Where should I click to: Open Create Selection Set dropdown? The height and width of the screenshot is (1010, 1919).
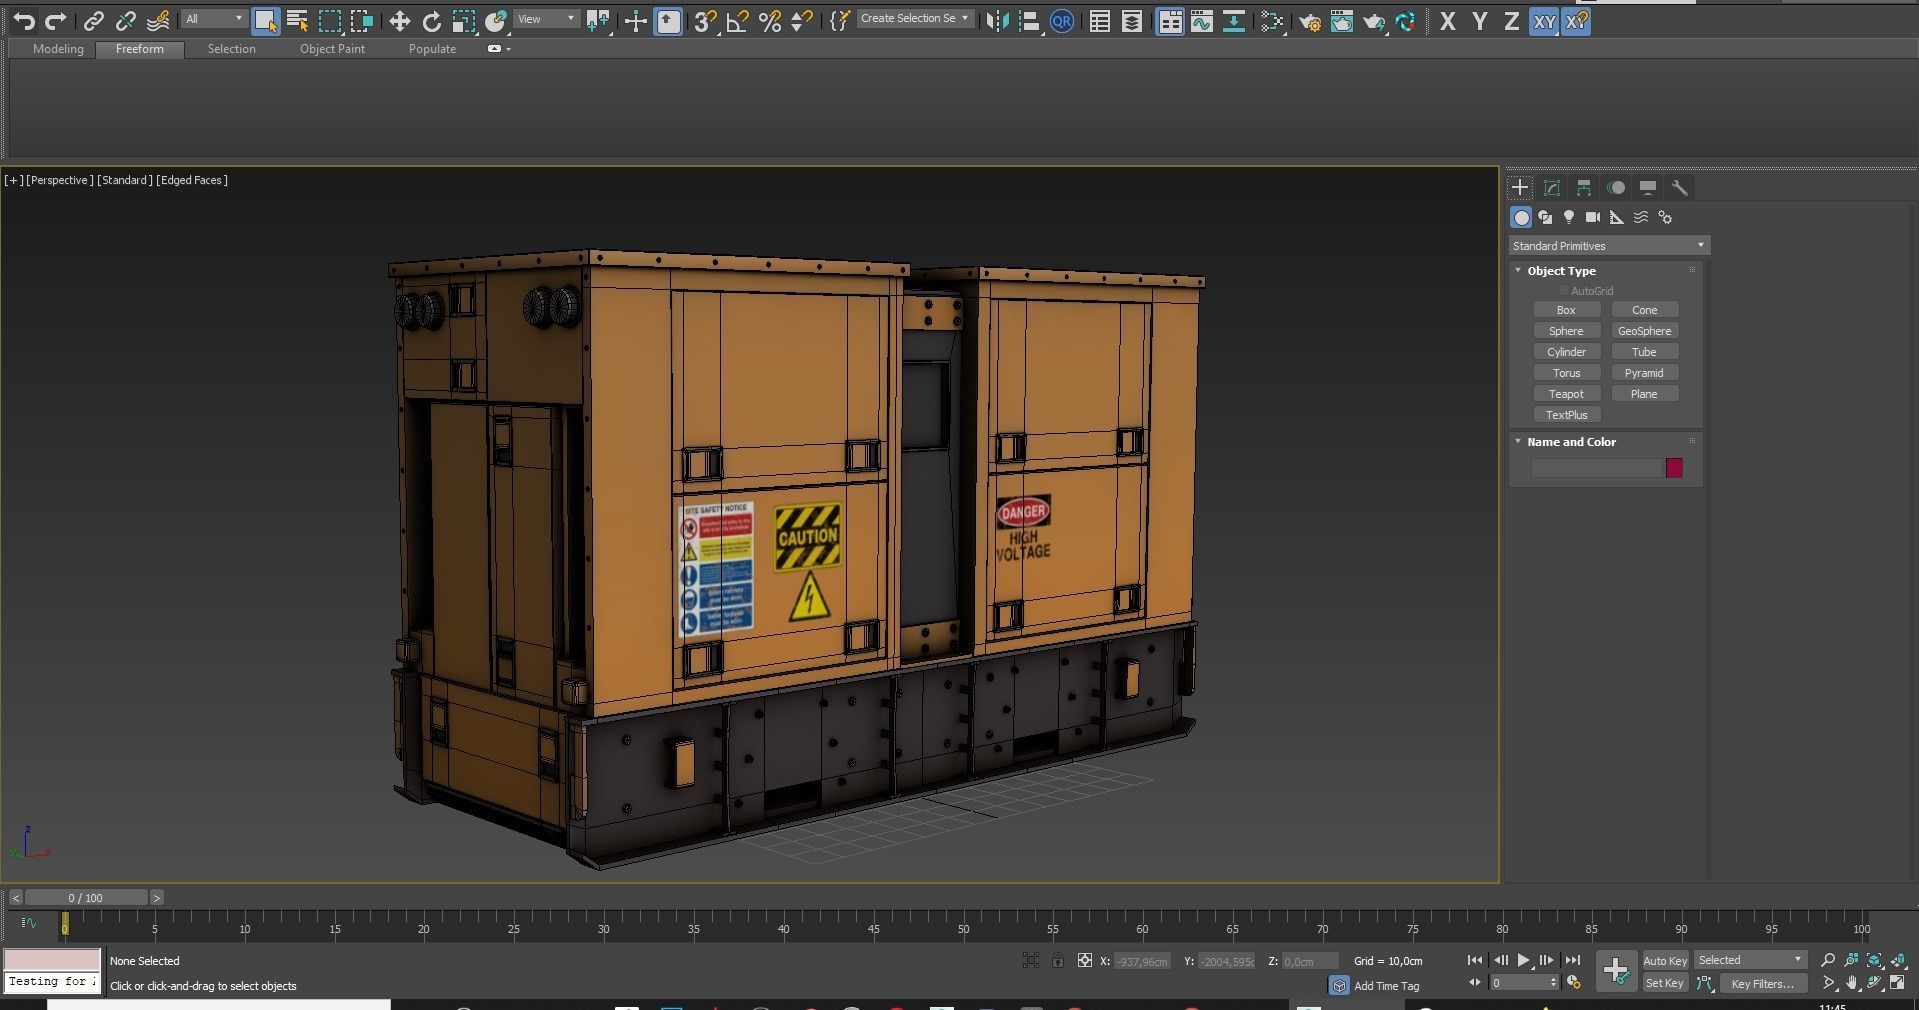point(915,18)
